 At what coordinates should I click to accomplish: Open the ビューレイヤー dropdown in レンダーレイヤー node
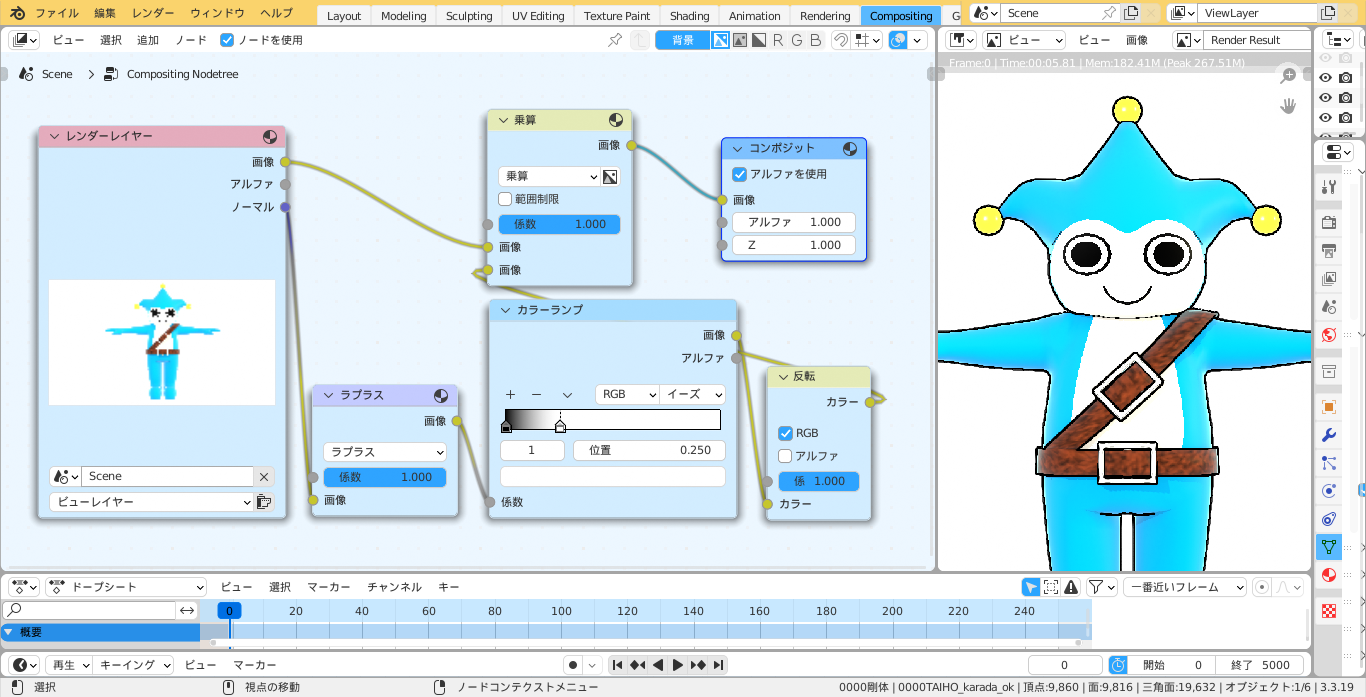click(x=152, y=502)
